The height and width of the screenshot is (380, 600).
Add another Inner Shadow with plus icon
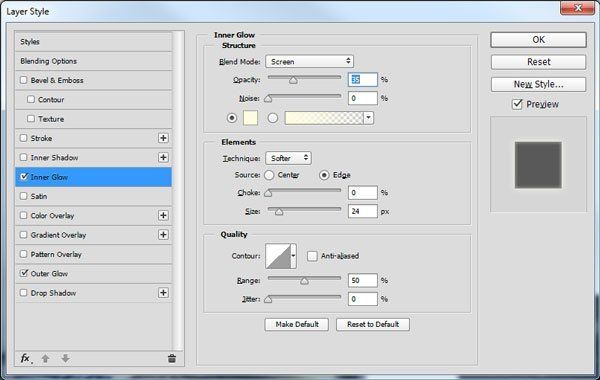tap(163, 157)
